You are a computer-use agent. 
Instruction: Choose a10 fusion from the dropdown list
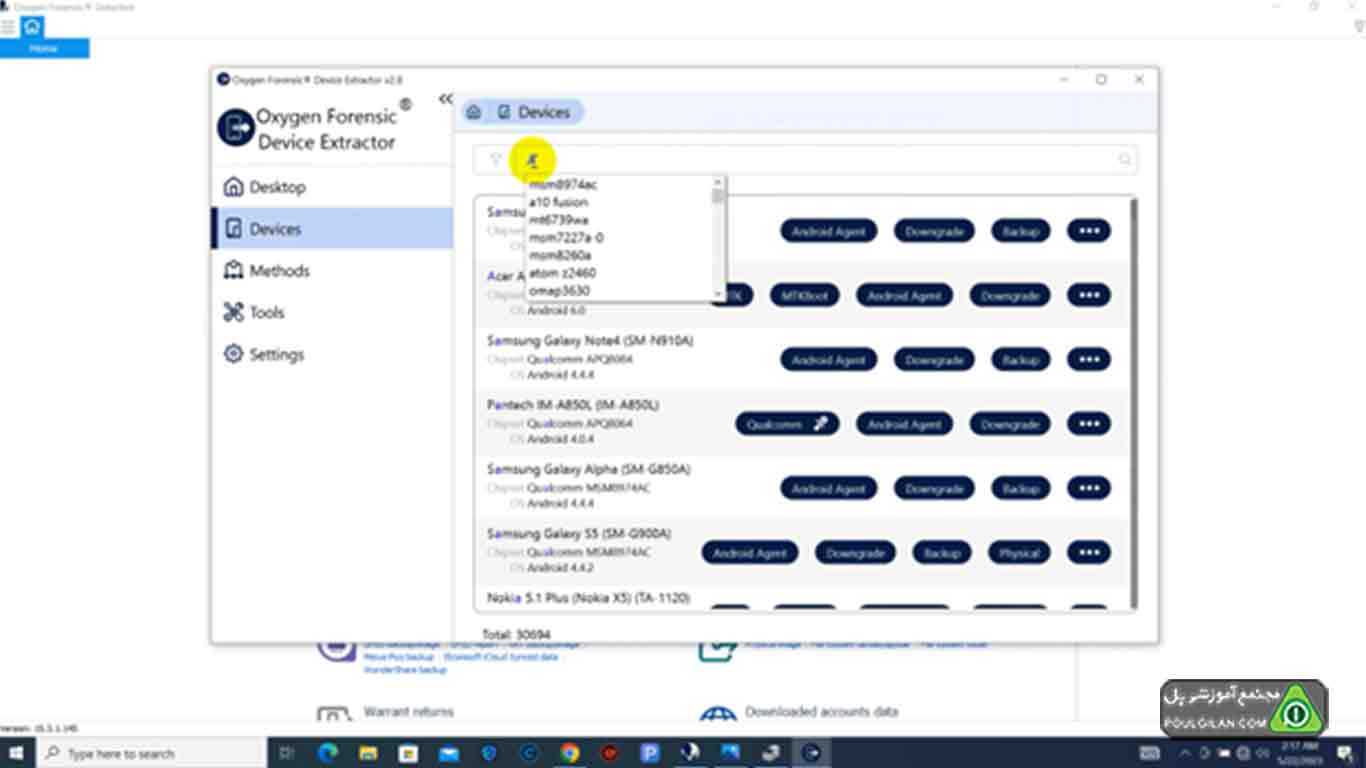pos(558,202)
